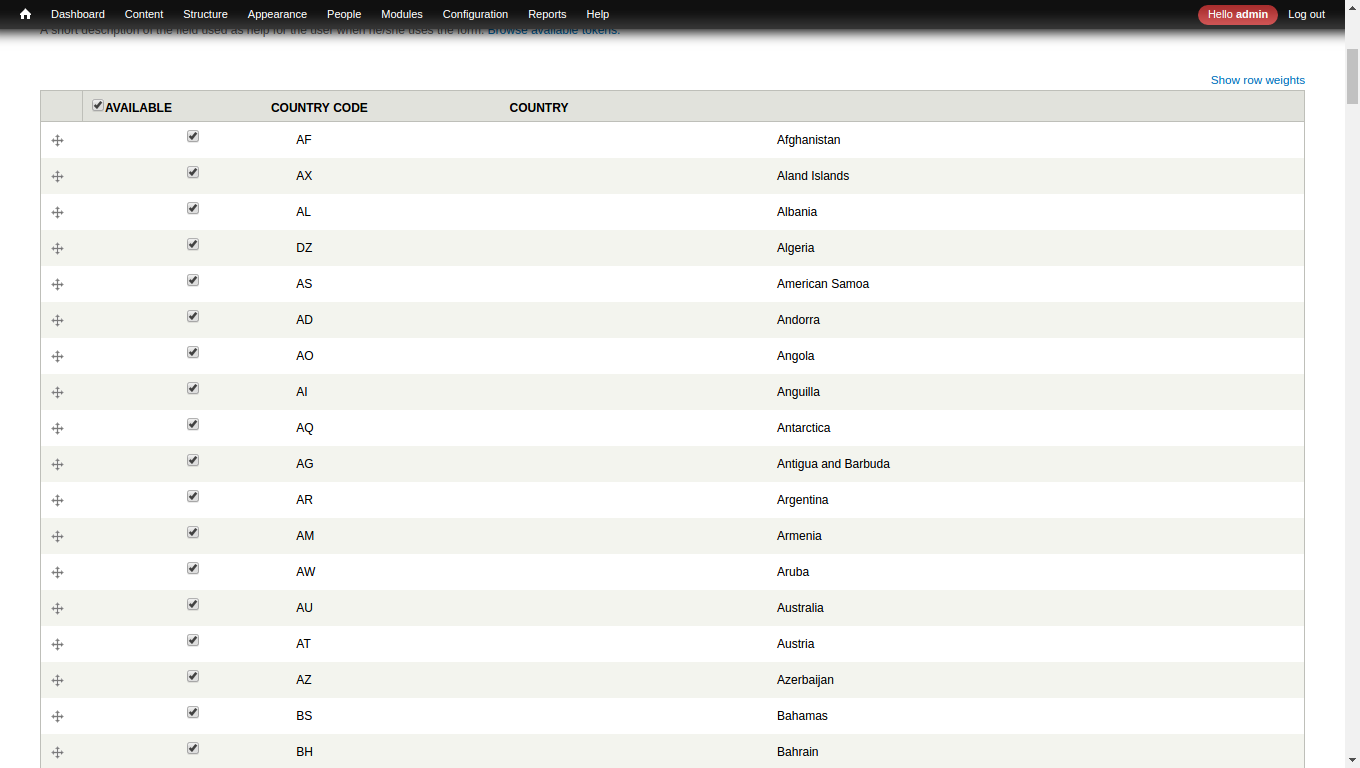The height and width of the screenshot is (768, 1360).
Task: Grab the drag handle for American Samoa
Action: (57, 284)
